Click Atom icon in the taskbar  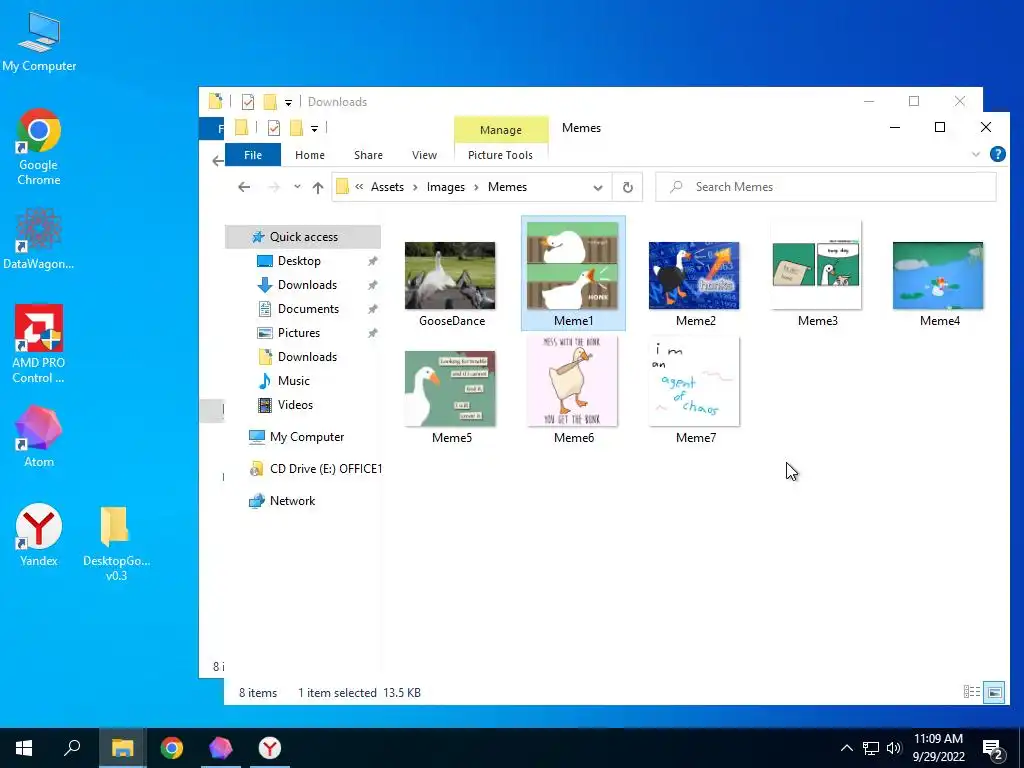221,748
